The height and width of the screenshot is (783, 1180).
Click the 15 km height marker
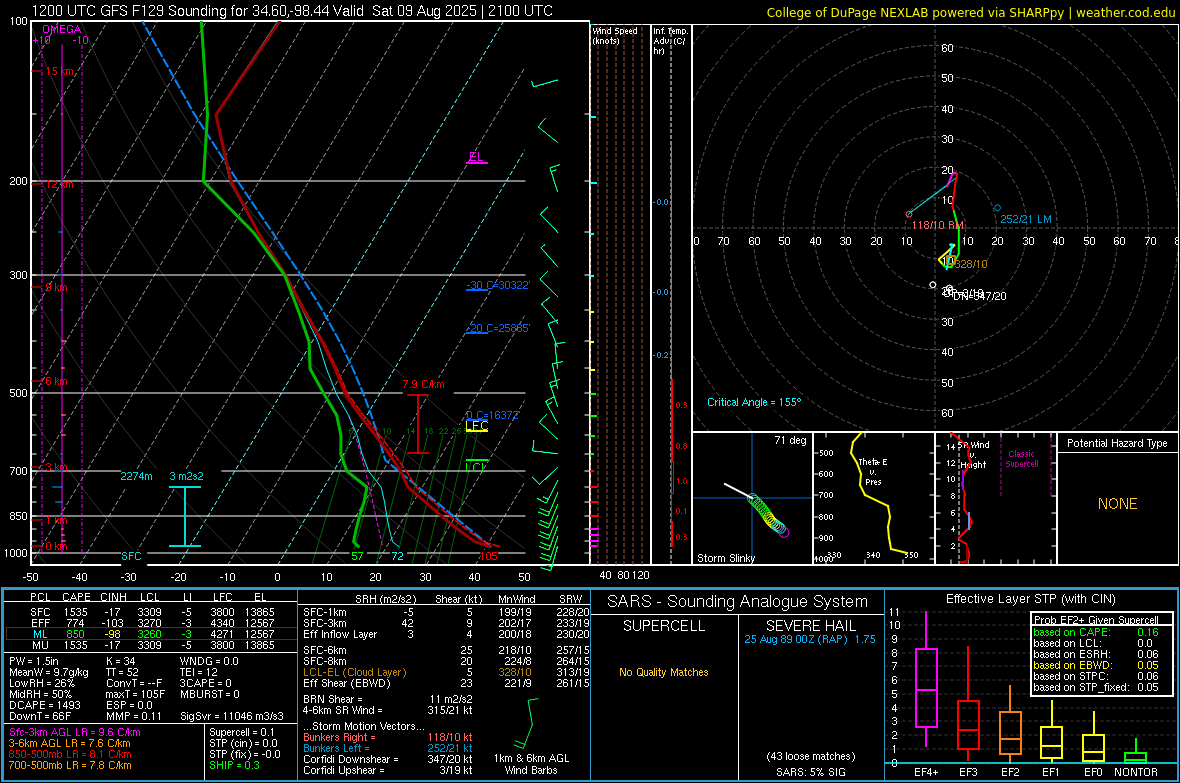59,72
